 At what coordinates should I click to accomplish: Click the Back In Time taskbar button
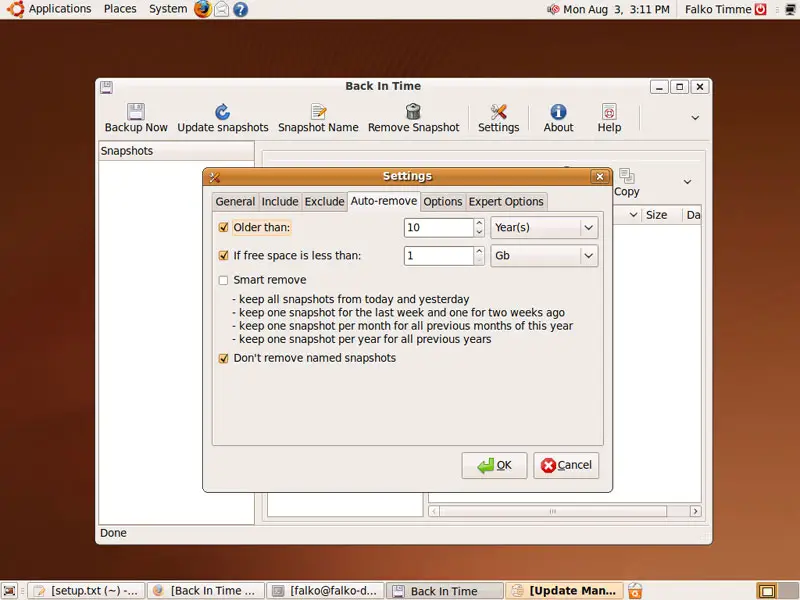coord(445,591)
